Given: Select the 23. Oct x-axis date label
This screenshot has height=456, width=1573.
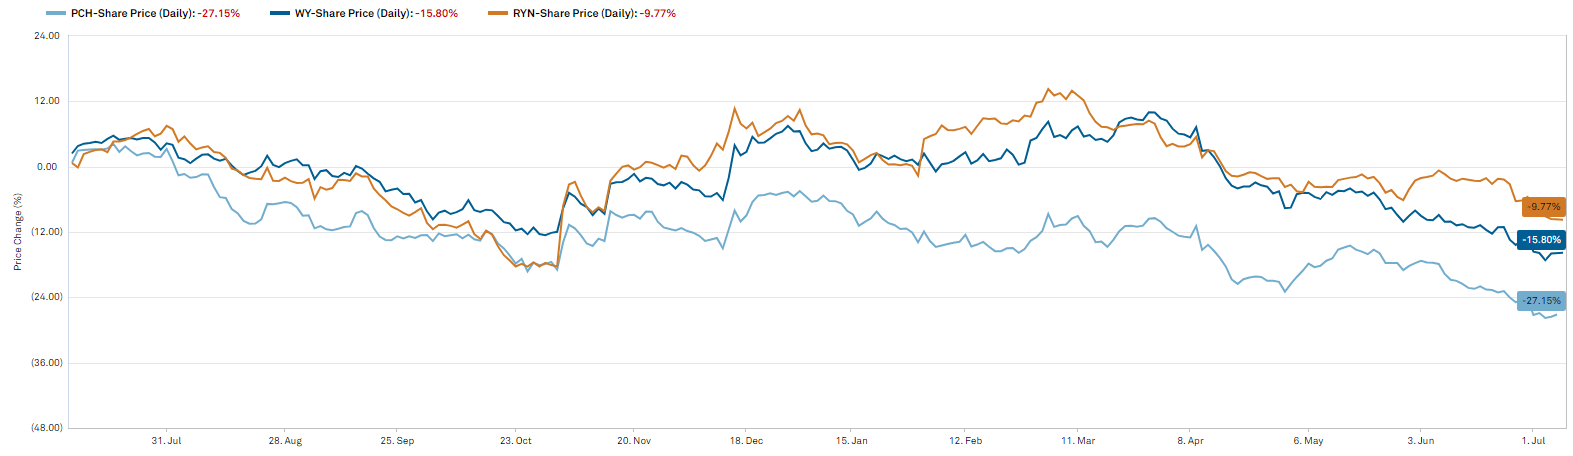Looking at the screenshot, I should tap(516, 441).
